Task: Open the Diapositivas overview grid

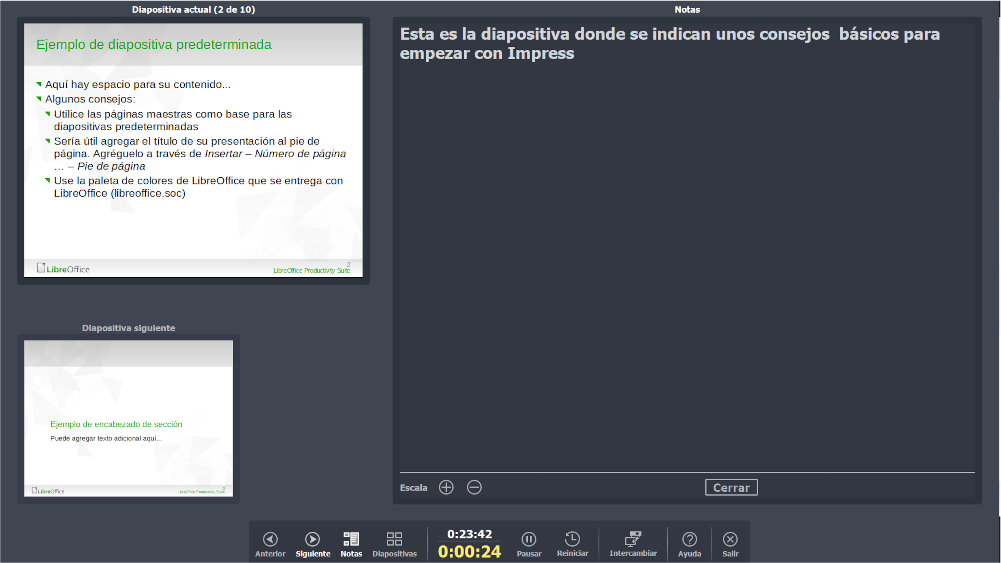Action: [395, 544]
